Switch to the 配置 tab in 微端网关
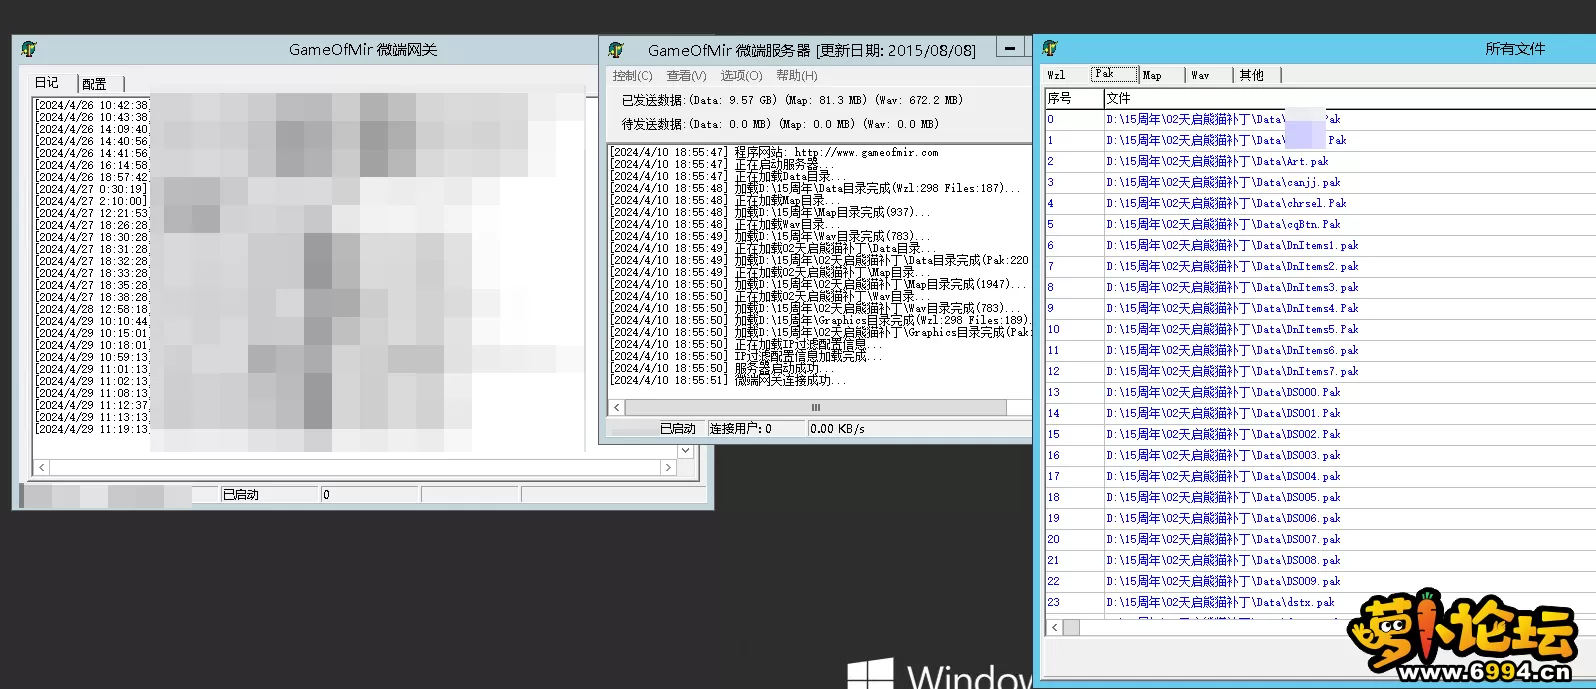The height and width of the screenshot is (689, 1596). (94, 84)
